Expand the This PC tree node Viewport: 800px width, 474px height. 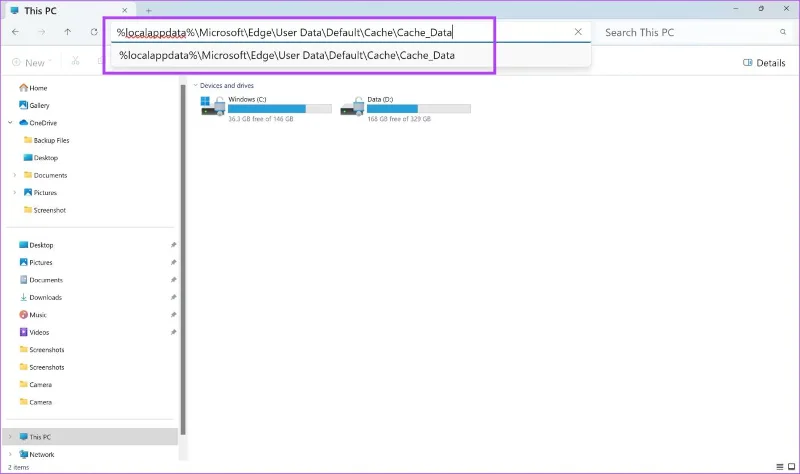click(10, 437)
